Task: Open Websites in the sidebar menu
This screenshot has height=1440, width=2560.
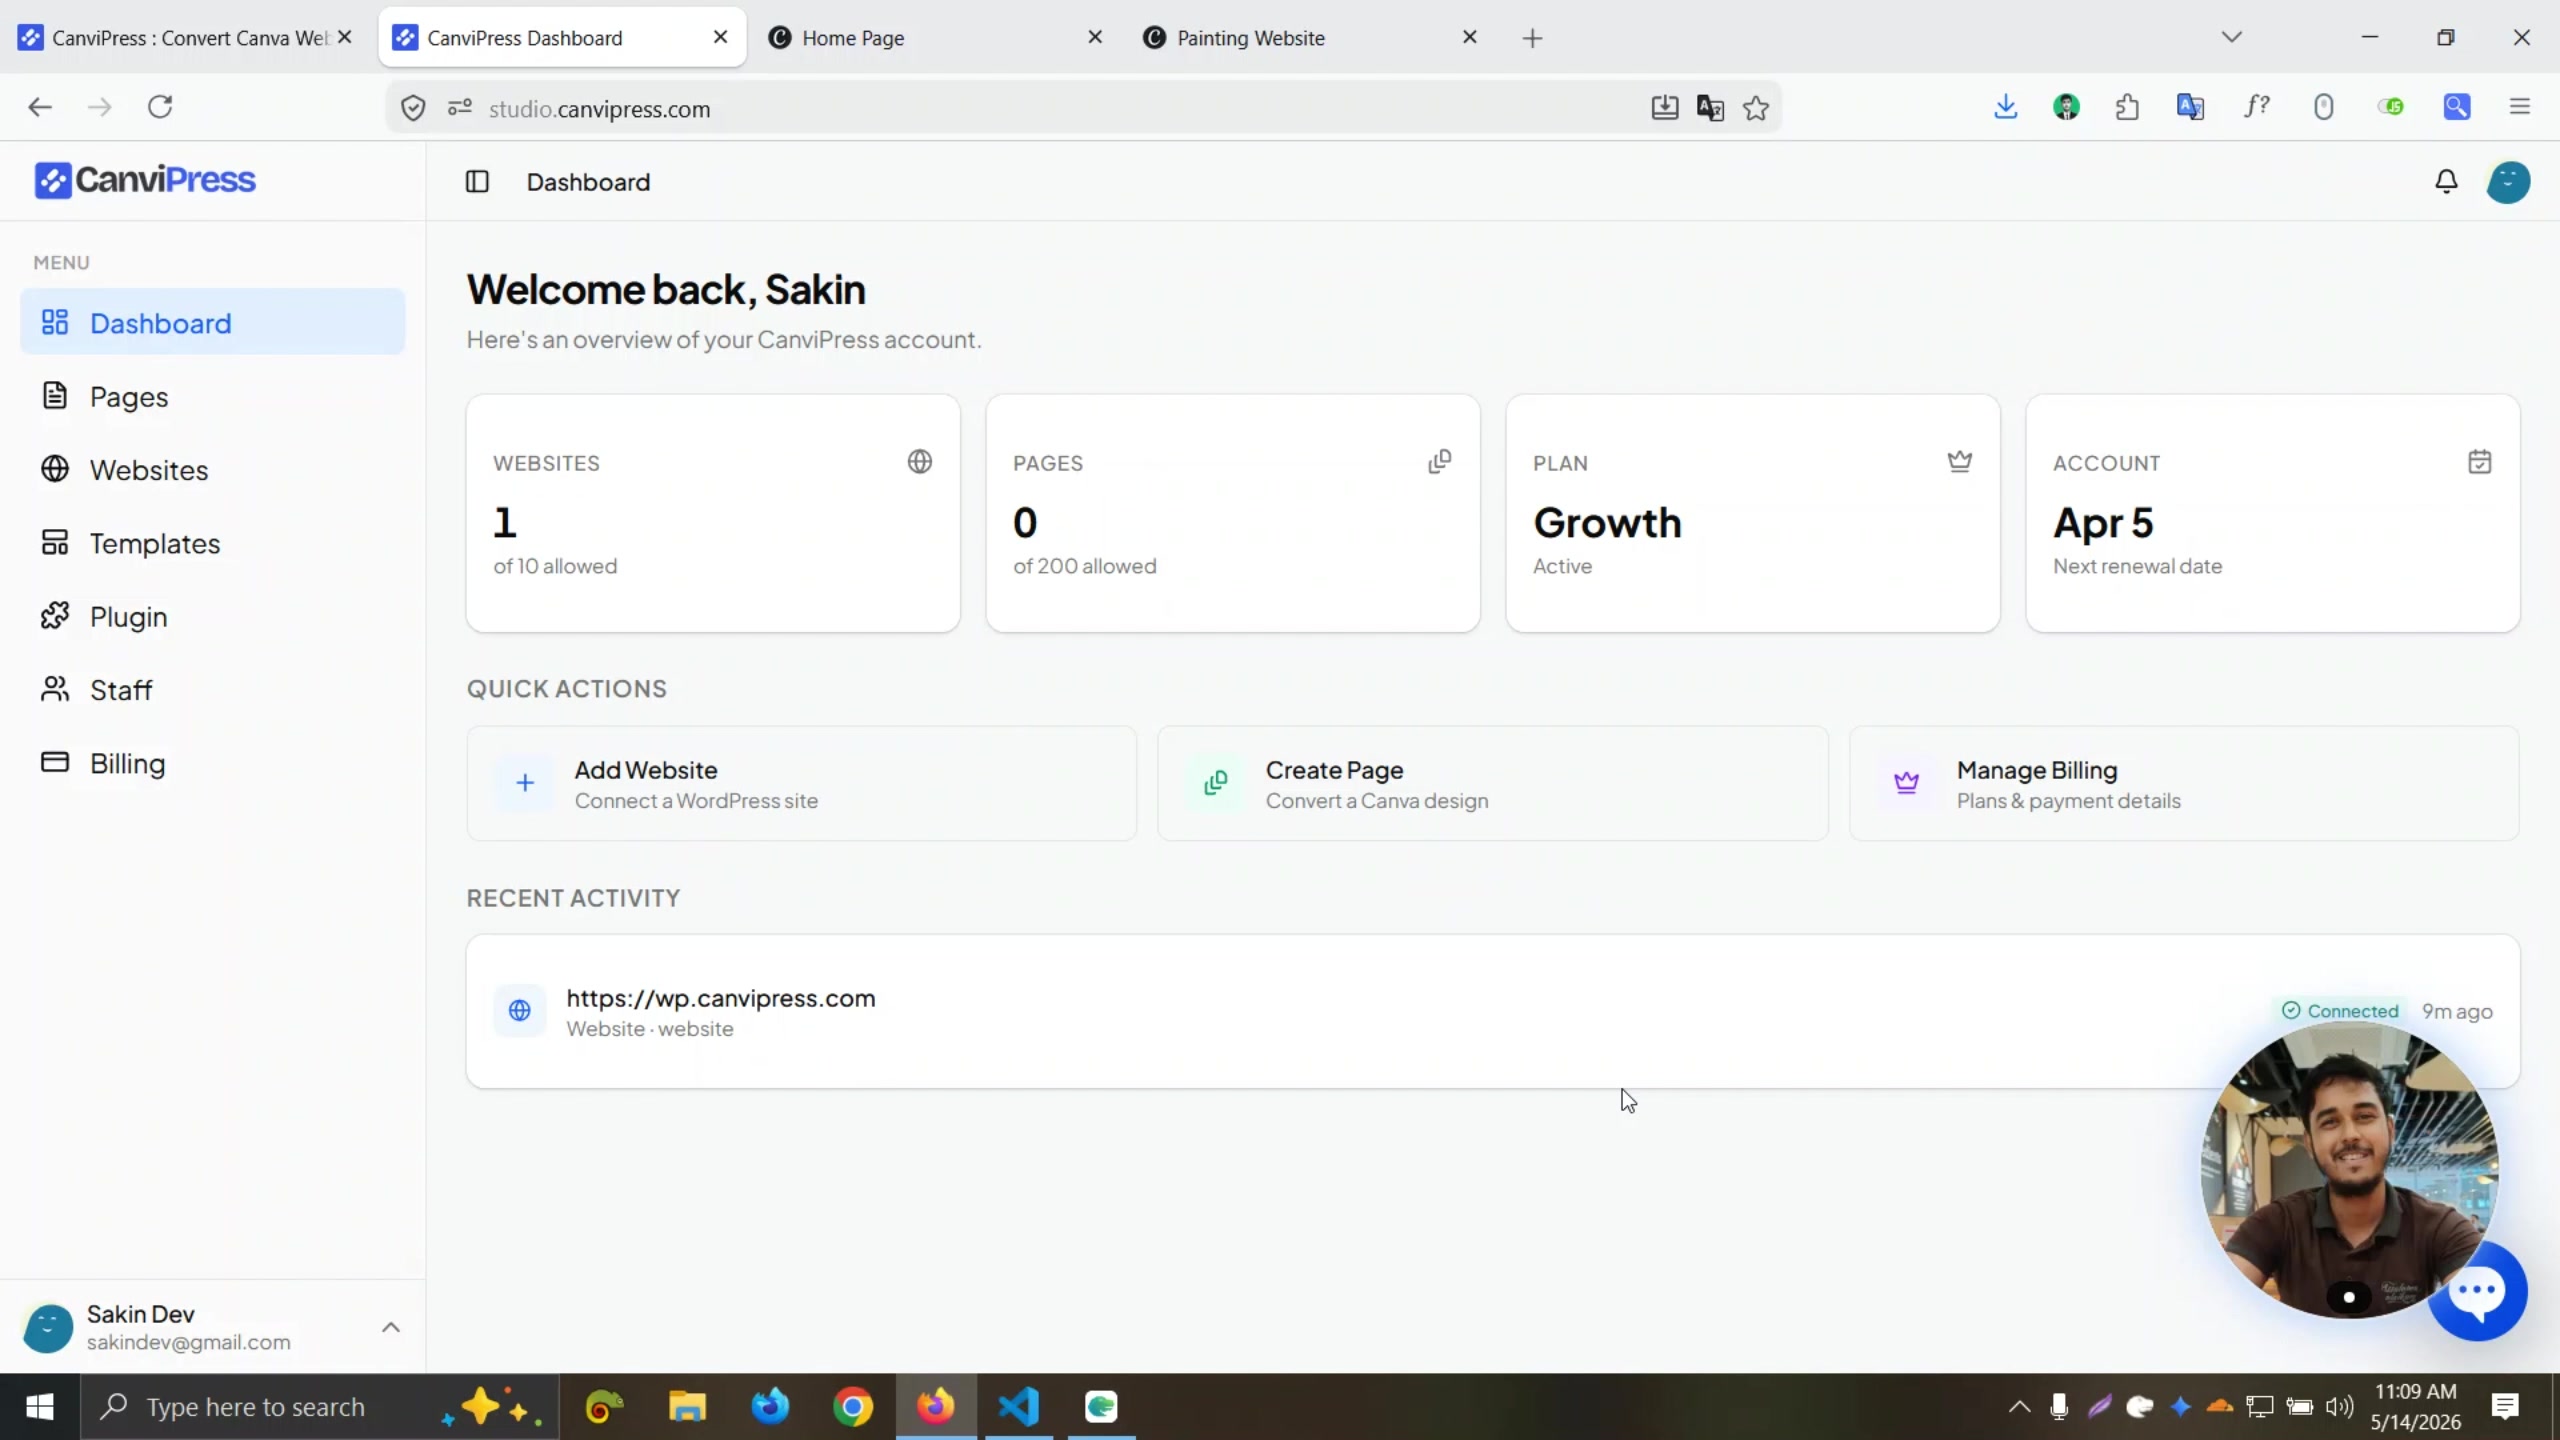Action: [x=212, y=470]
